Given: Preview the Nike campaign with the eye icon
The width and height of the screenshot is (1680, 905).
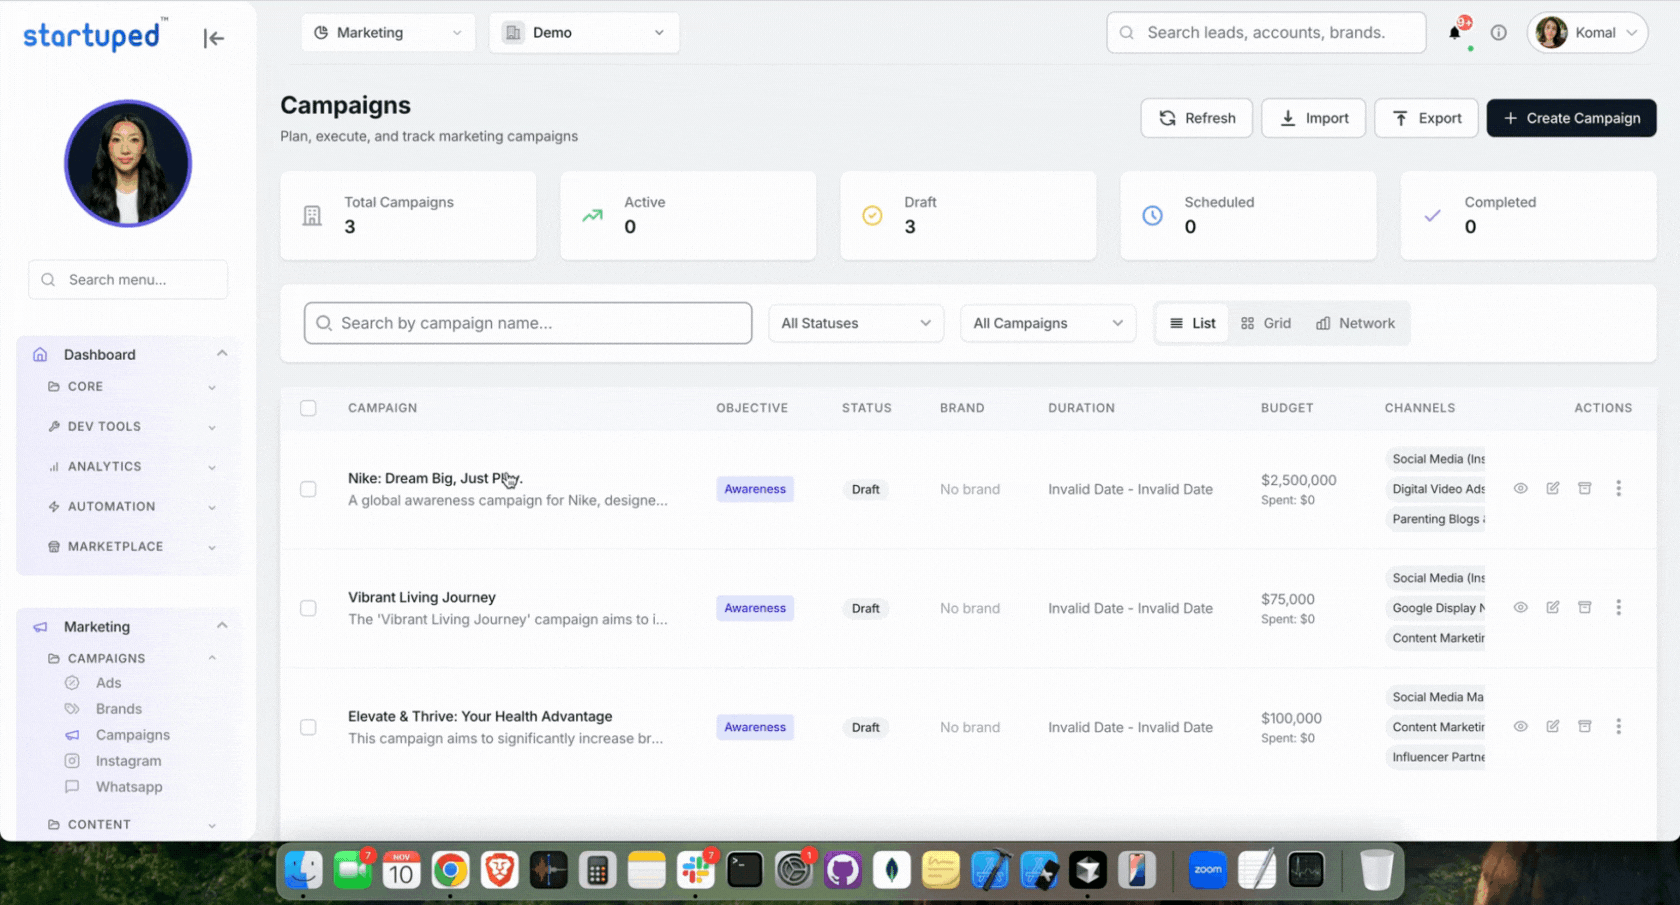Looking at the screenshot, I should pyautogui.click(x=1521, y=489).
